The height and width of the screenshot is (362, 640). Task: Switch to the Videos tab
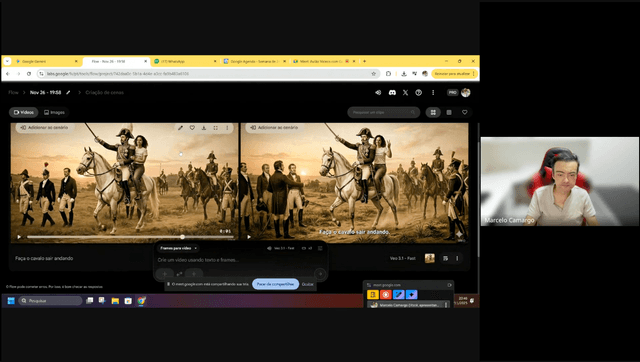point(24,112)
